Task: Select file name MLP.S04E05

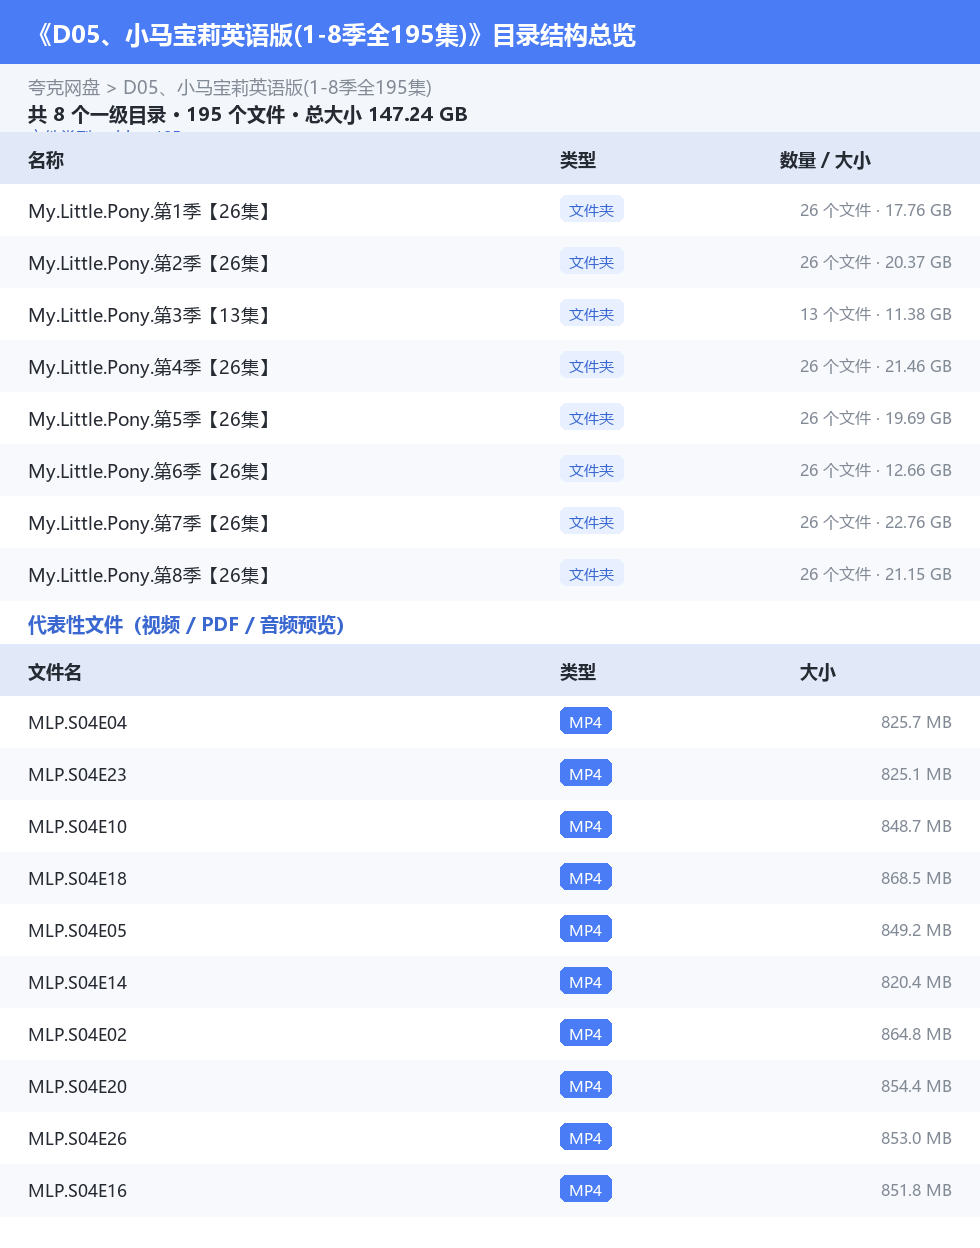Action: pyautogui.click(x=78, y=931)
